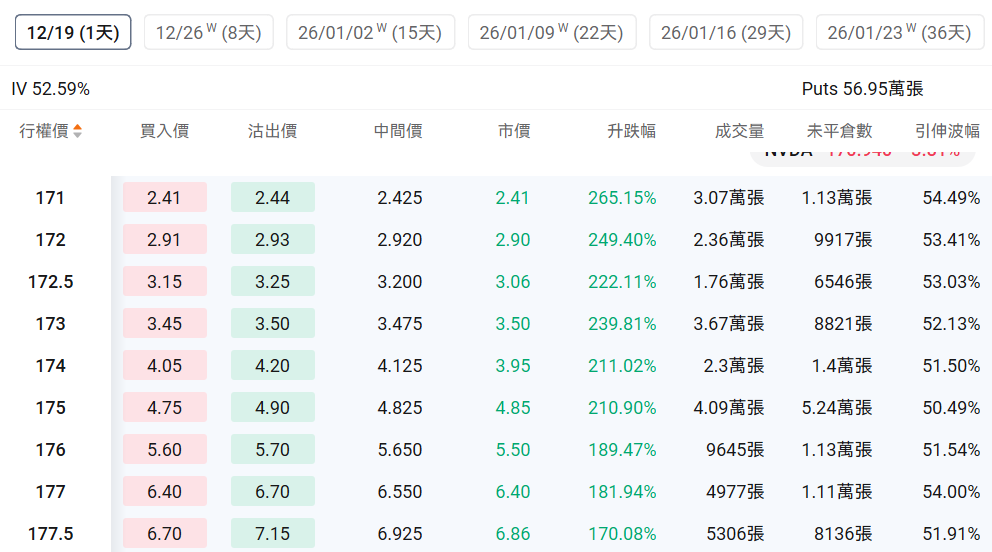
Task: Switch to the 26/01/23 (36天) expiry tab
Action: (x=899, y=33)
